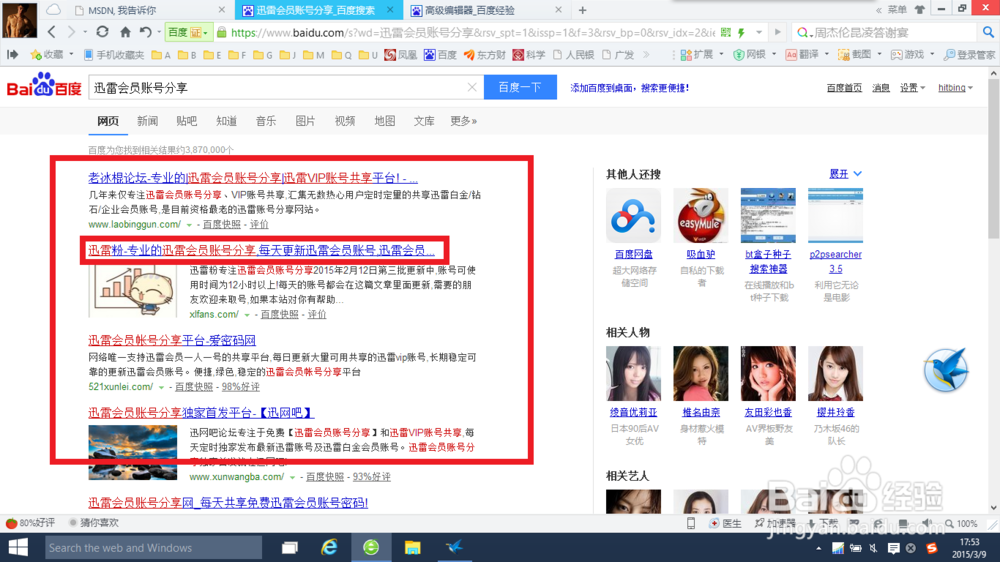Open 手机收藏夹 mobile bookmarks
Screen dimensions: 1000x562
point(114,55)
